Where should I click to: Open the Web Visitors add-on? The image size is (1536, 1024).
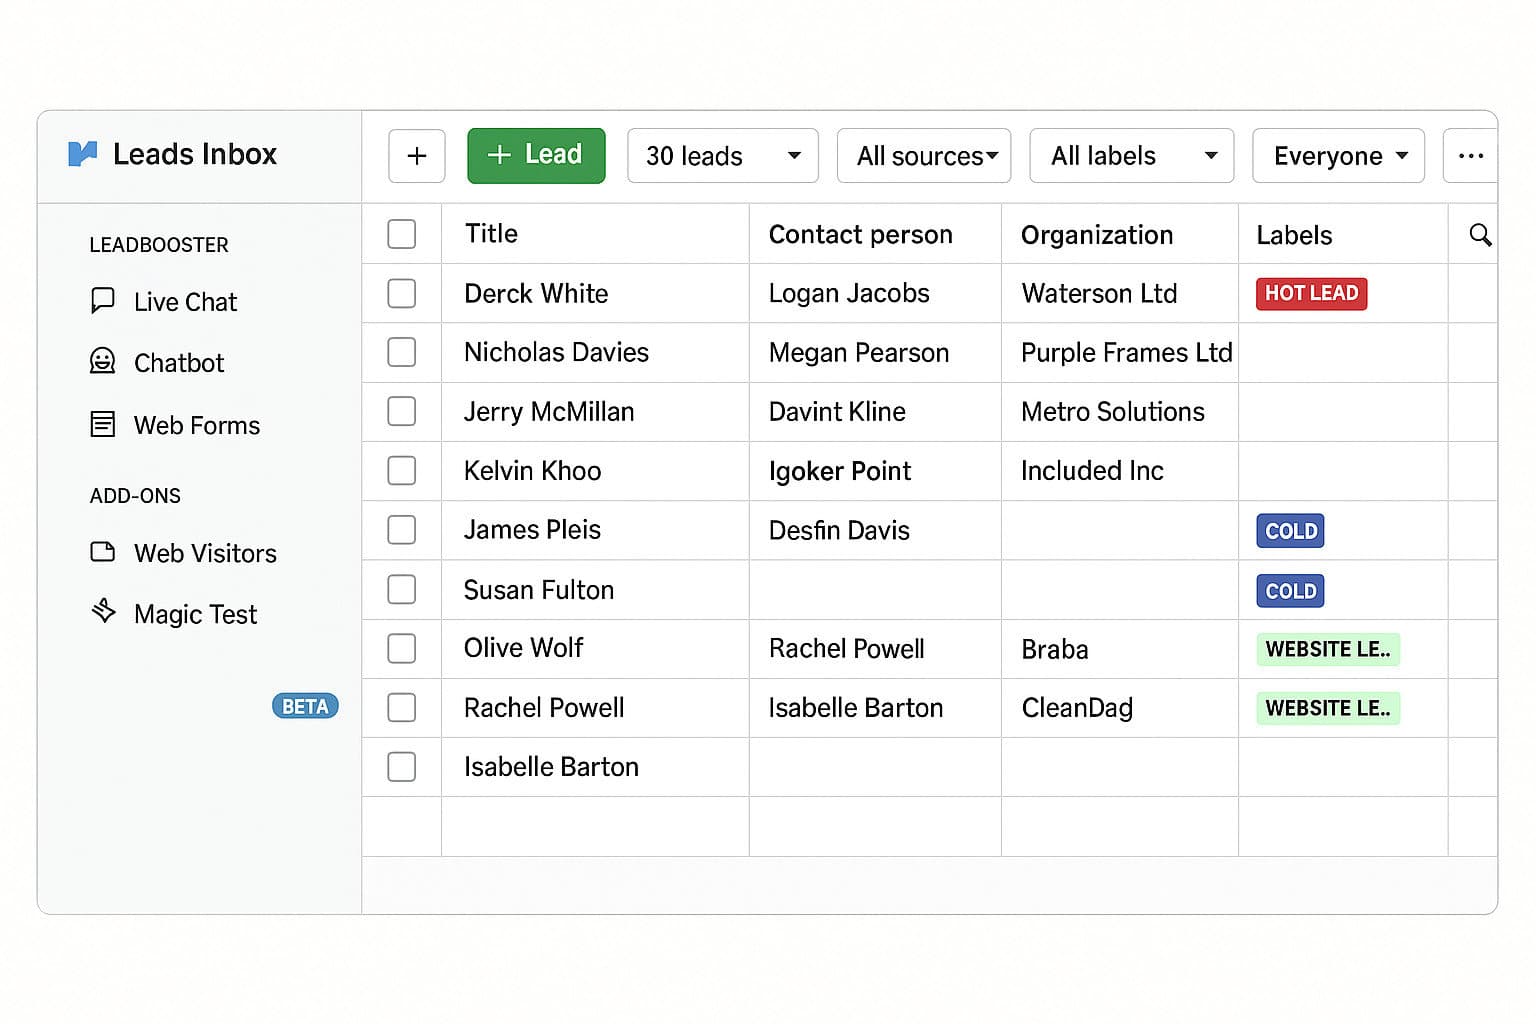pos(205,553)
